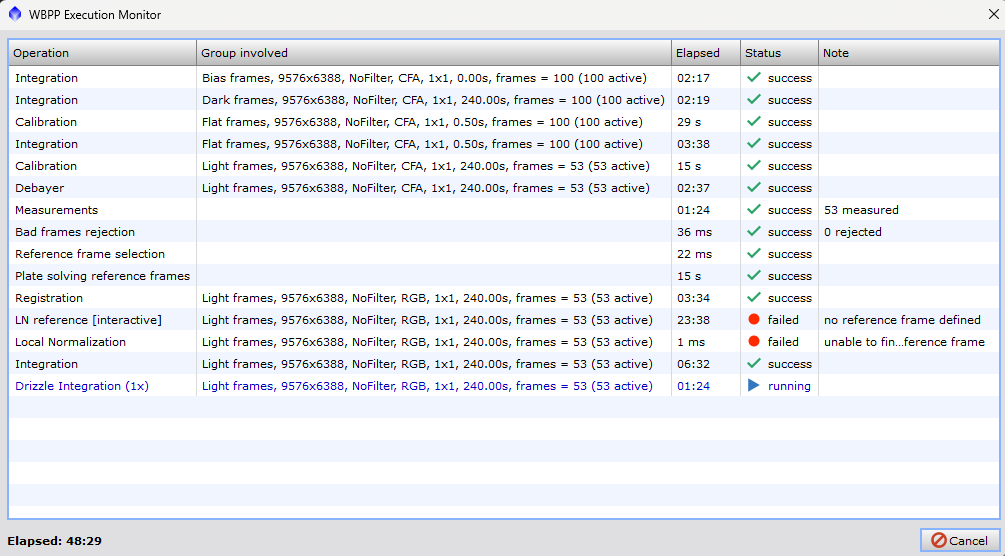This screenshot has width=1005, height=556.
Task: Click the Group involved column header
Action: 434,53
